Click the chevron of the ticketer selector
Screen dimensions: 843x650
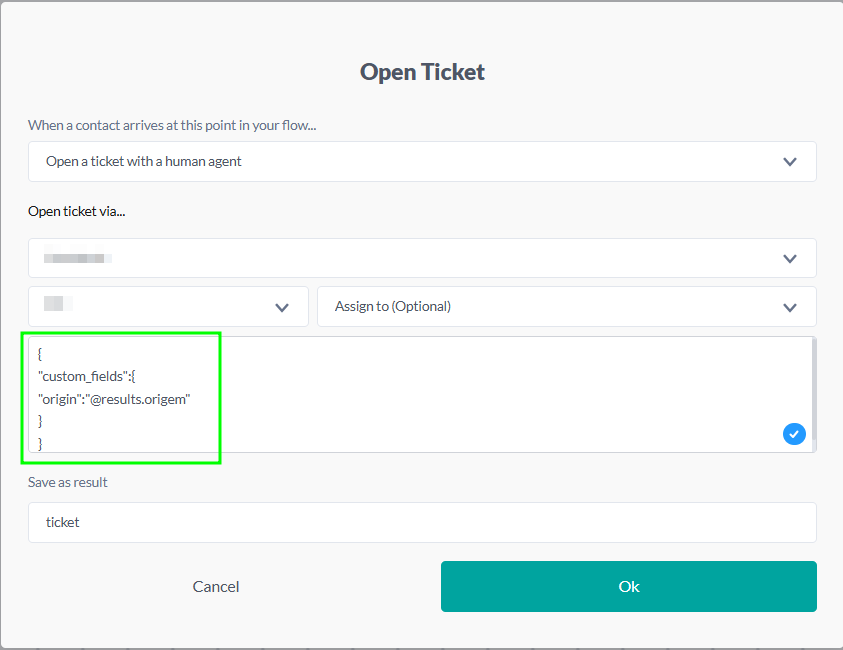(790, 258)
